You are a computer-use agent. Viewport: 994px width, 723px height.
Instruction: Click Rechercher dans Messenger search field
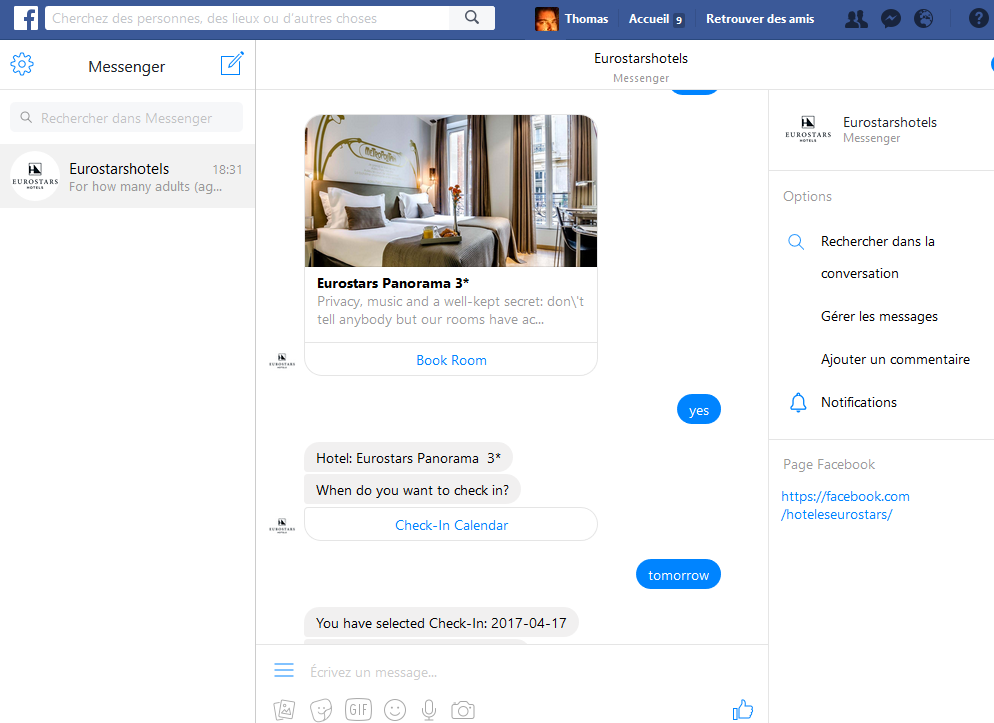pyautogui.click(x=126, y=118)
